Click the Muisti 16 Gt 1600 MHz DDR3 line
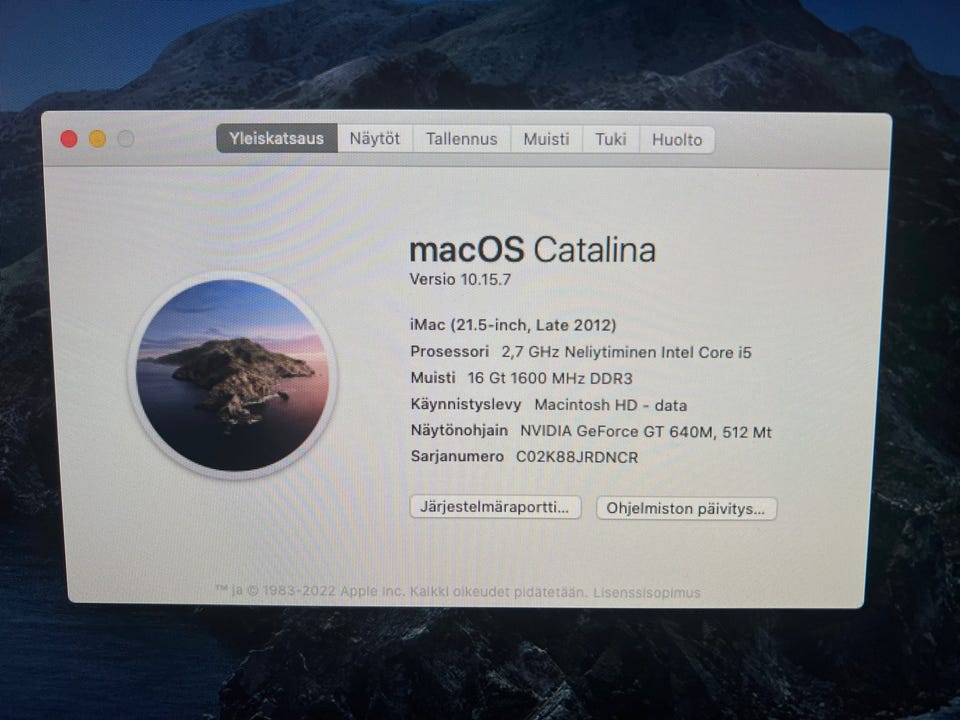Viewport: 960px width, 720px height. (x=521, y=378)
